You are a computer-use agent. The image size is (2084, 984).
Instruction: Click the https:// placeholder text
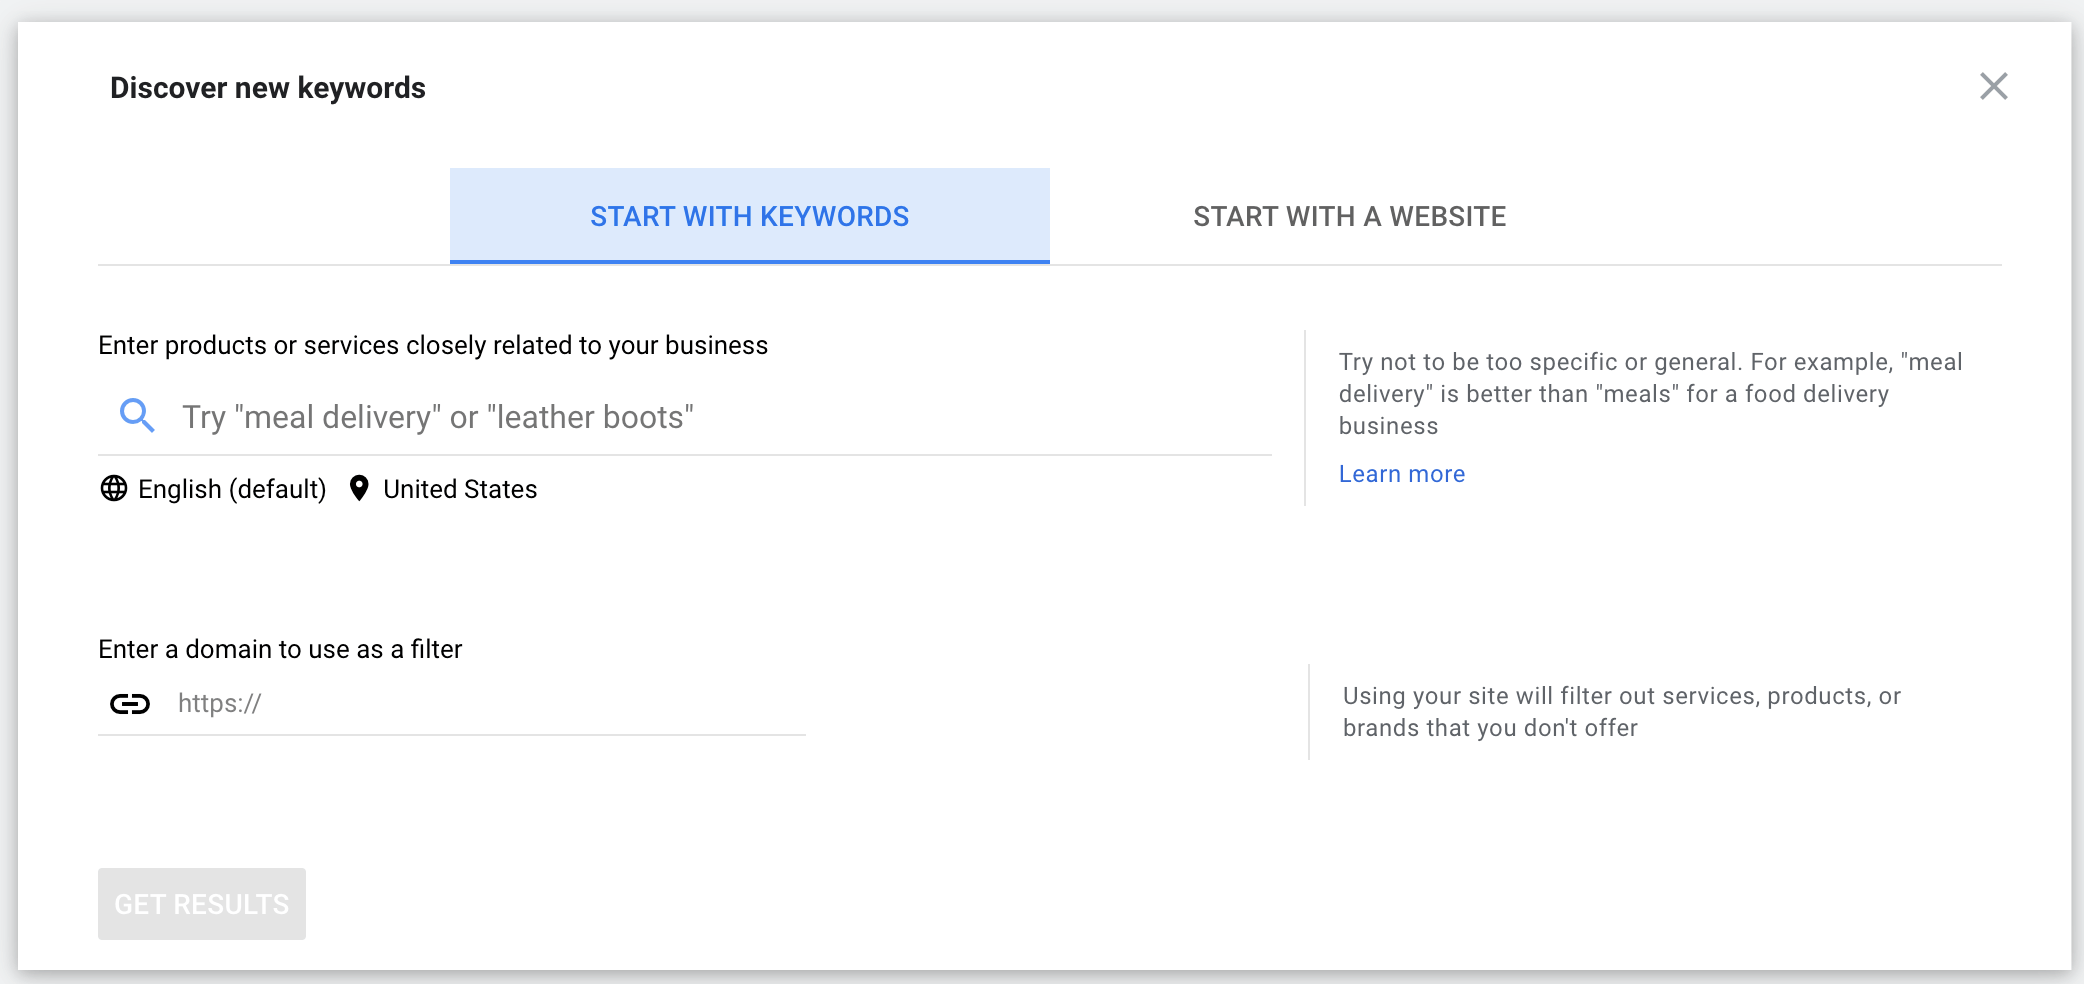[x=219, y=704]
